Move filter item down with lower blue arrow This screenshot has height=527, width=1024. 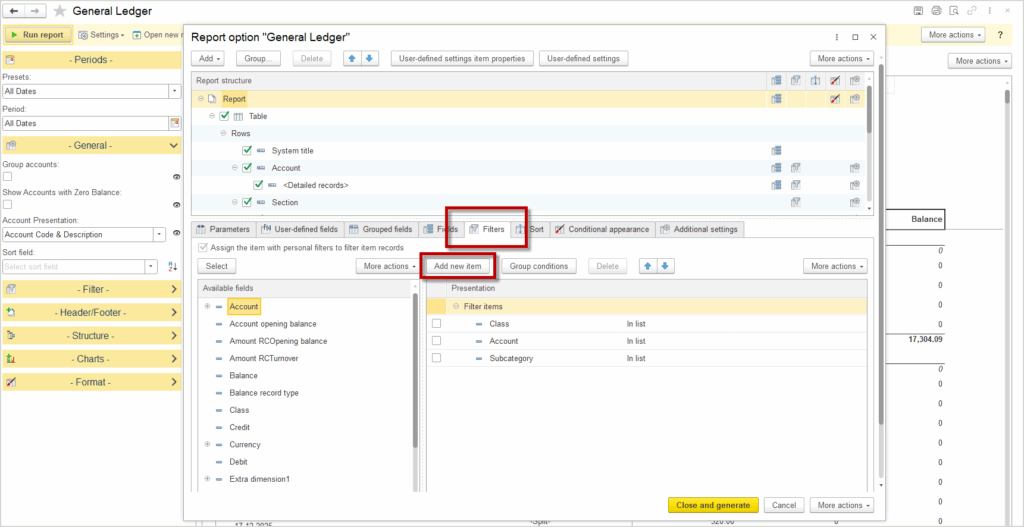click(667, 266)
